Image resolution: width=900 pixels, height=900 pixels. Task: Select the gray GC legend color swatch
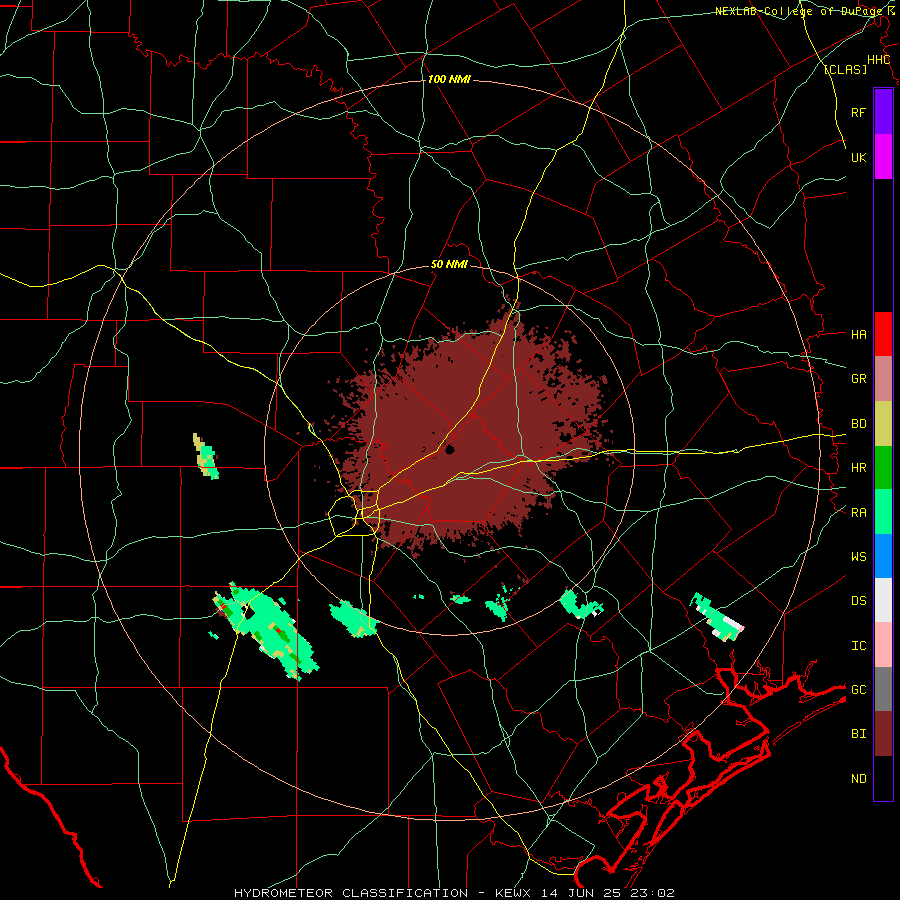pyautogui.click(x=883, y=689)
